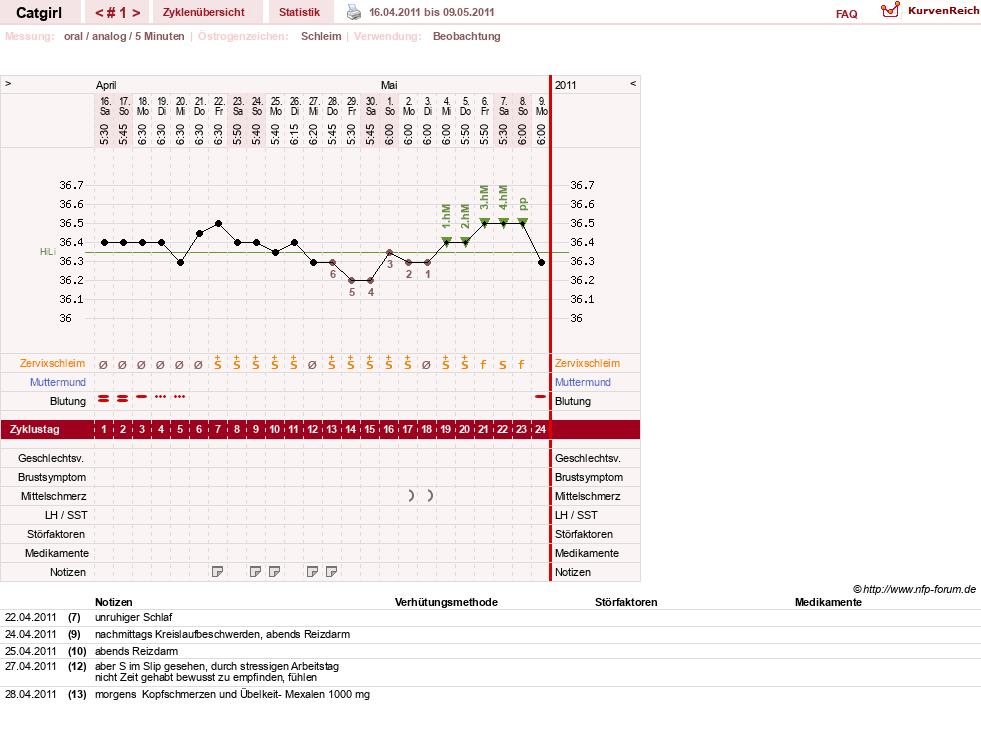Image resolution: width=981 pixels, height=755 pixels.
Task: Open the Catgirl tab
Action: point(39,13)
